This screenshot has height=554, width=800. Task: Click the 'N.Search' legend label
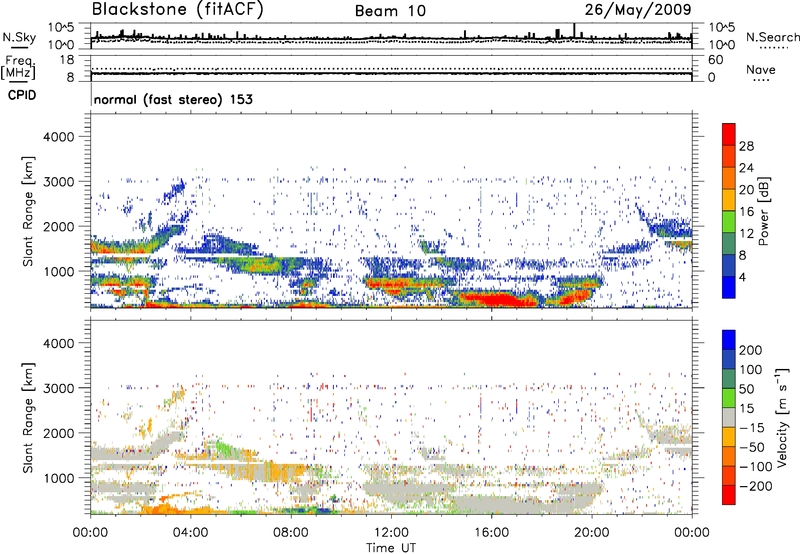(x=772, y=37)
